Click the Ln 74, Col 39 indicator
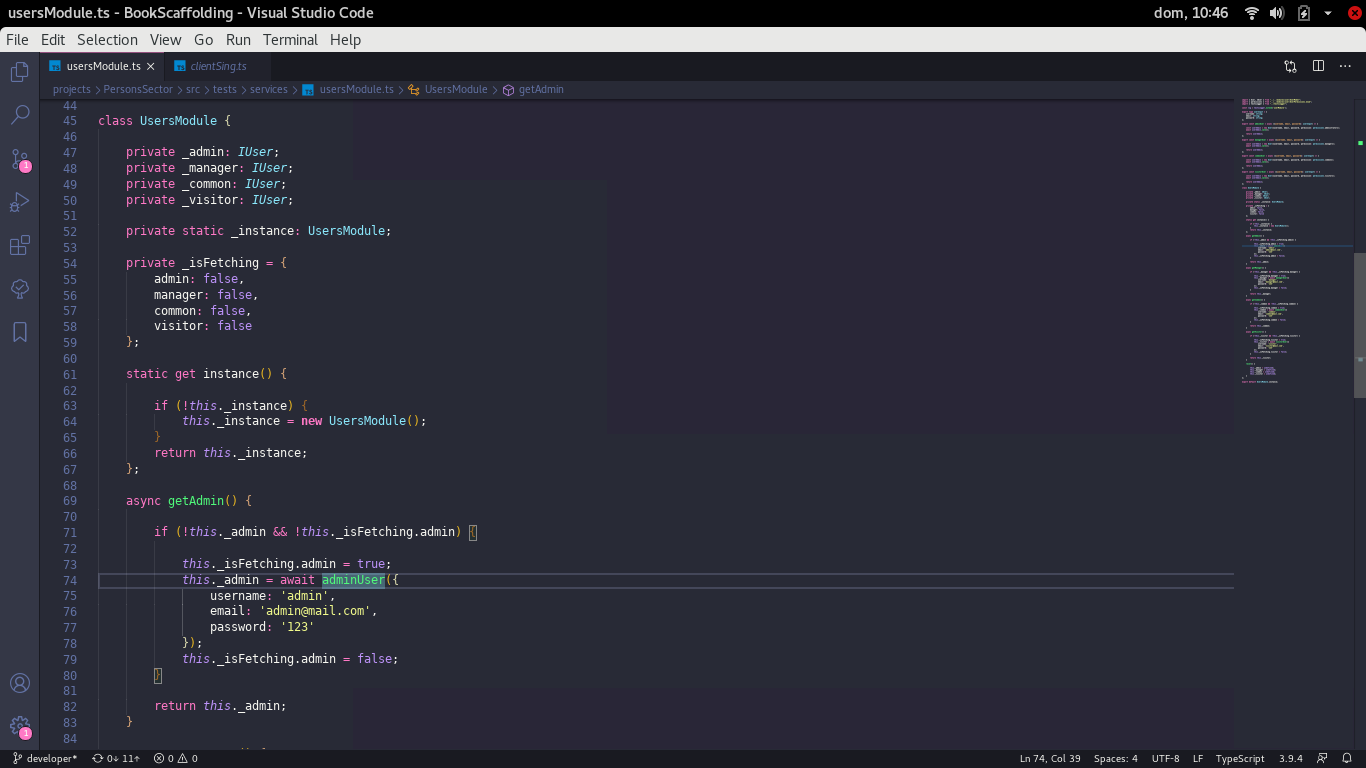 1049,758
